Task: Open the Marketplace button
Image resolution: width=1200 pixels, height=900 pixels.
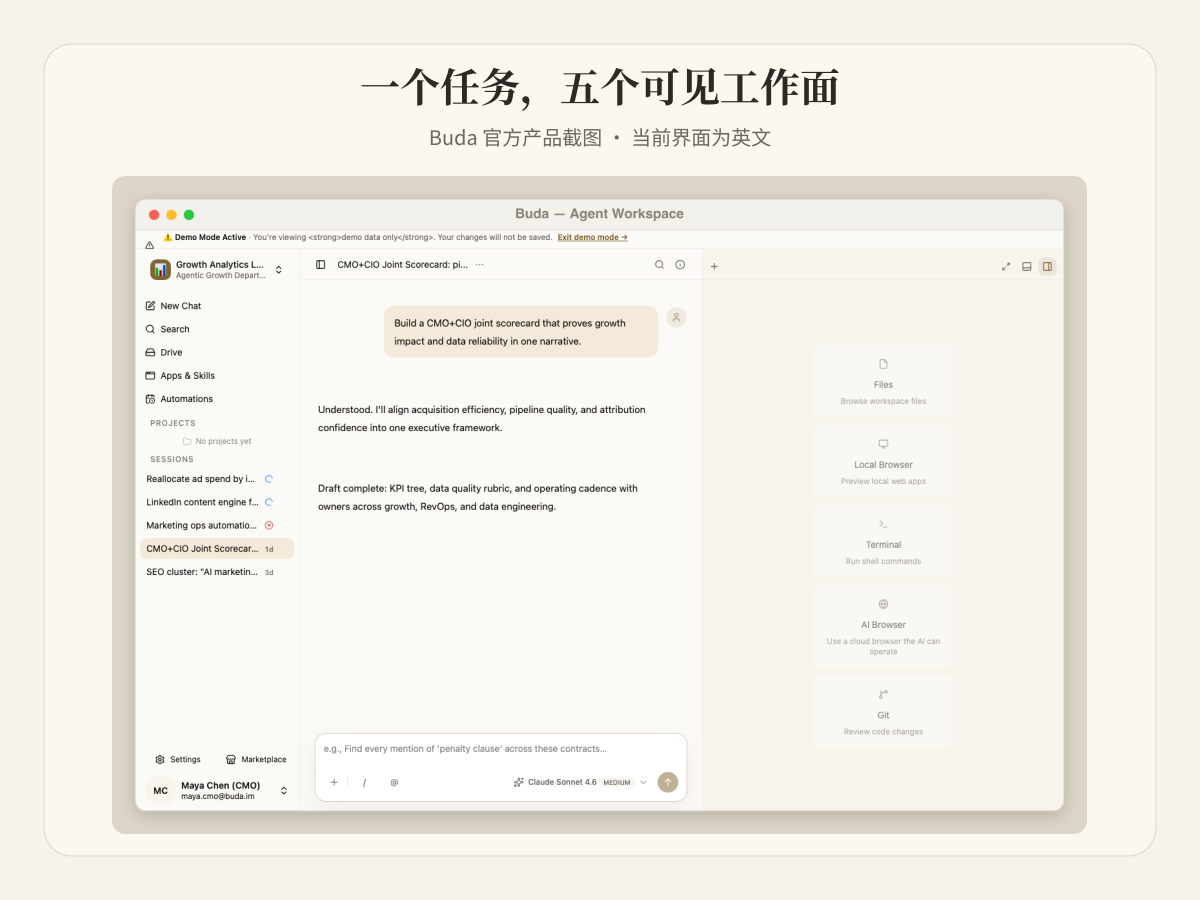Action: click(x=256, y=760)
